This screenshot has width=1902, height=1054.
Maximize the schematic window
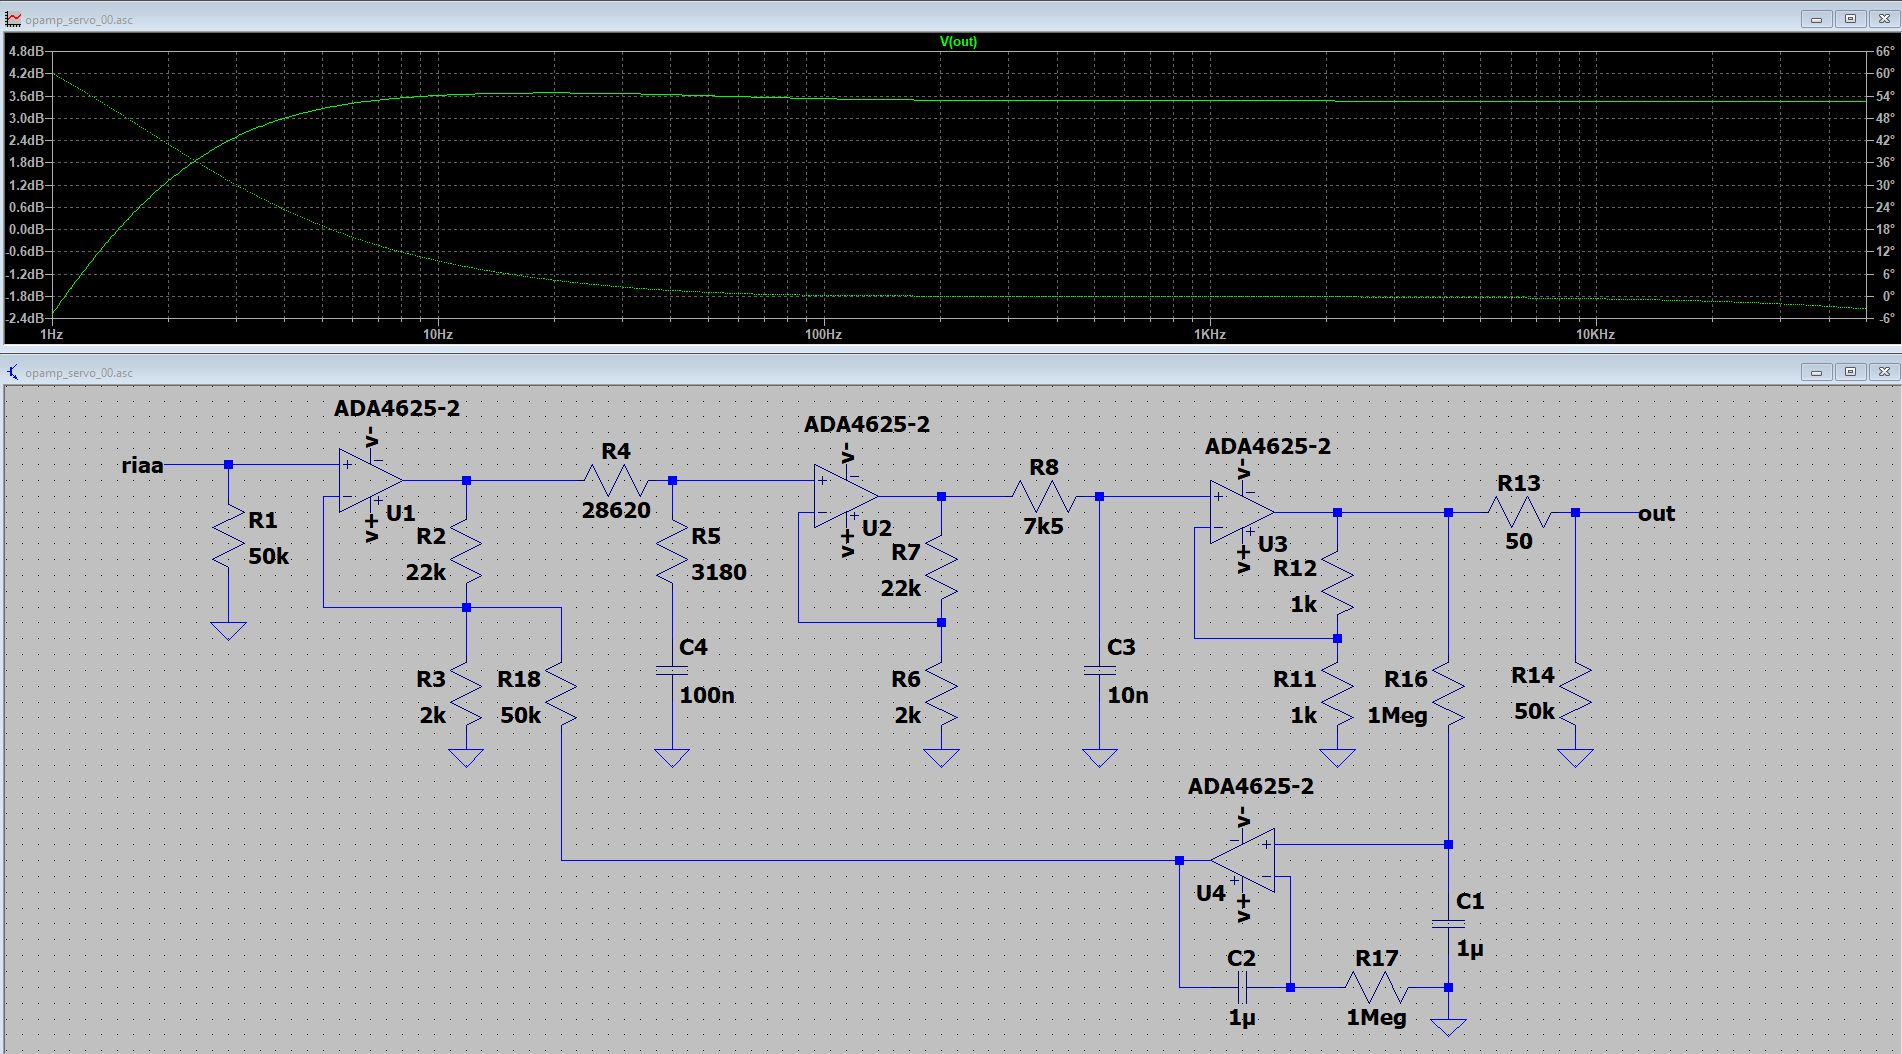1850,372
